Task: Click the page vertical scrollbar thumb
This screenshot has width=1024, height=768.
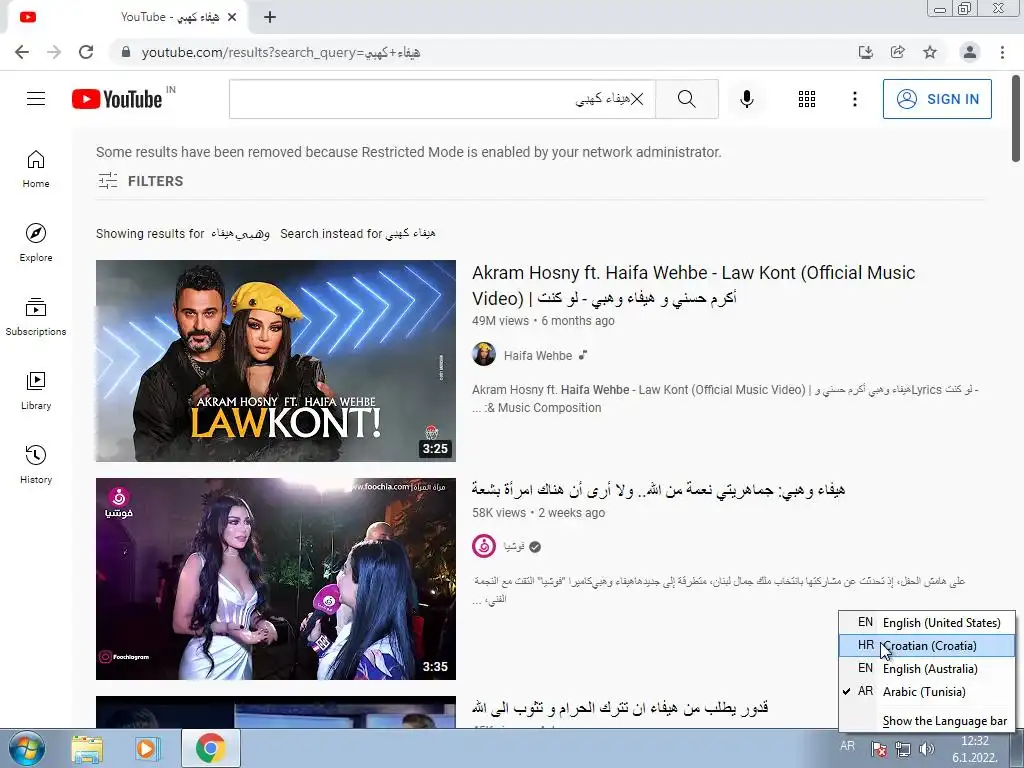Action: (x=1016, y=119)
